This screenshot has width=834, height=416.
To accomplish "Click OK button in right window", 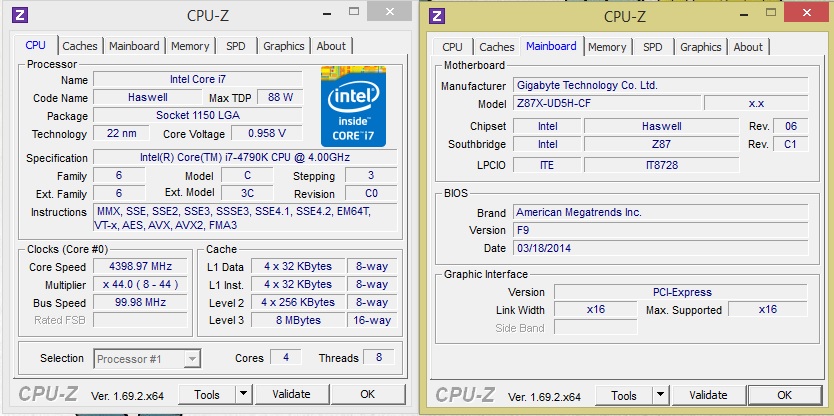I will click(x=785, y=395).
